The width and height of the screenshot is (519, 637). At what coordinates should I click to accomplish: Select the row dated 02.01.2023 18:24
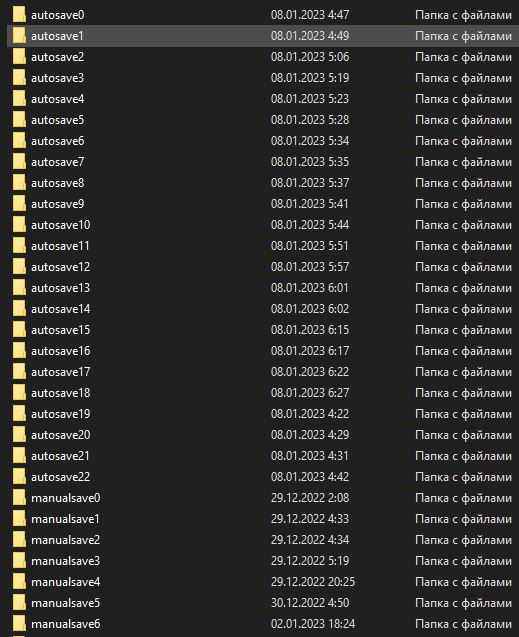[263, 624]
